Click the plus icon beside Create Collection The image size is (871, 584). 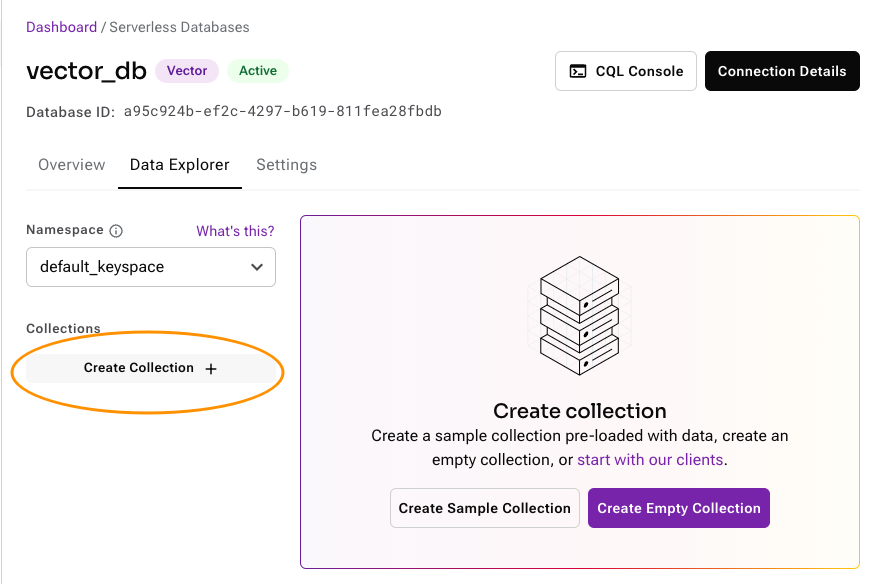click(x=210, y=369)
